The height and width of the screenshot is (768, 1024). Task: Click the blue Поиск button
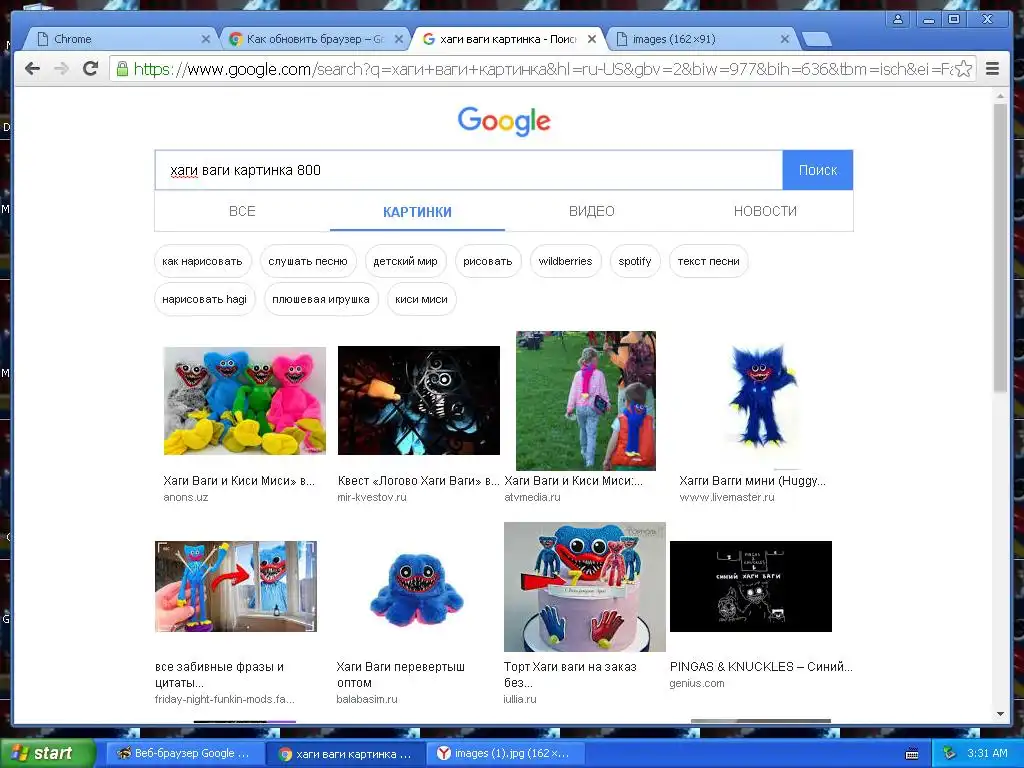(818, 170)
